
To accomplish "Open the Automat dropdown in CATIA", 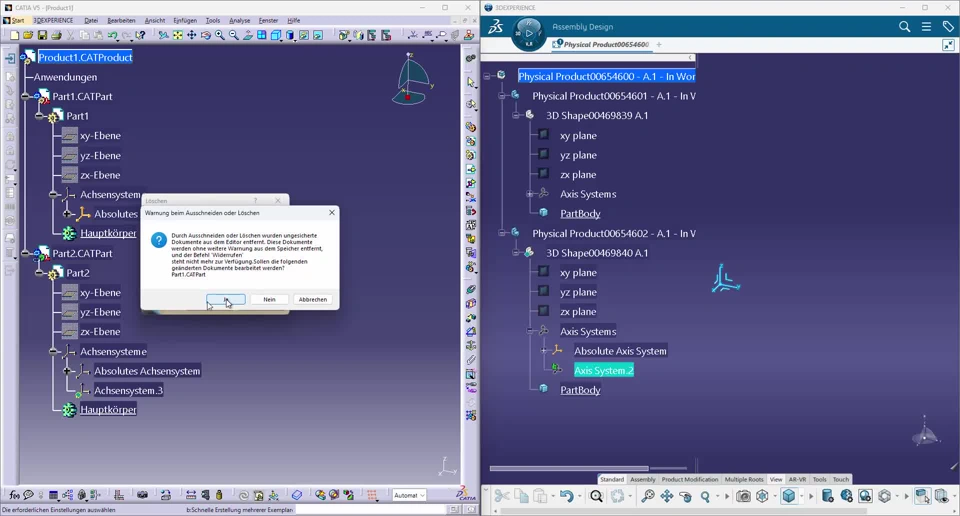I will coord(409,495).
